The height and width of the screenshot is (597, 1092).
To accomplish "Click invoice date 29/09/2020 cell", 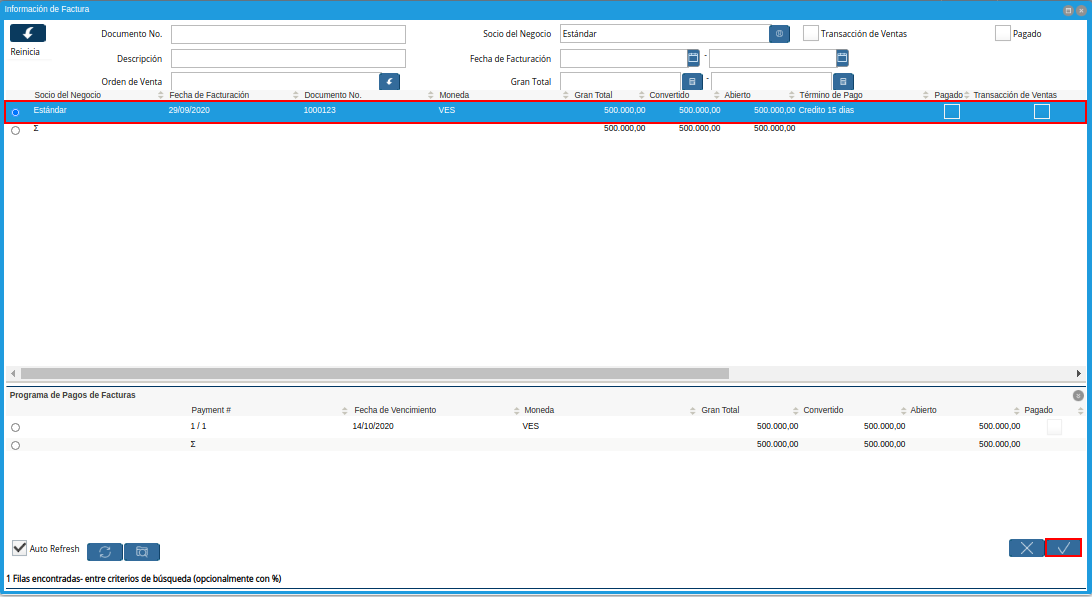I will [189, 110].
